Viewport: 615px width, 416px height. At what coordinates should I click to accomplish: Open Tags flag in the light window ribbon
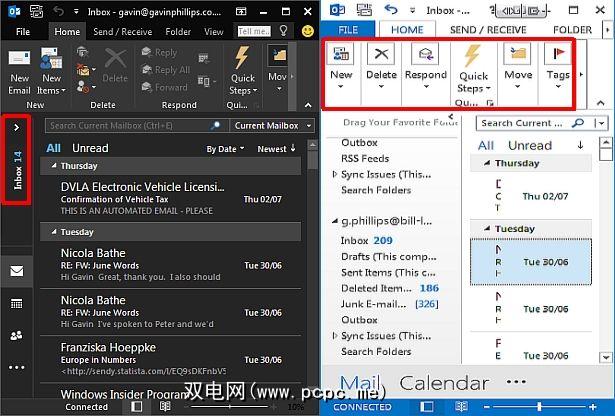[558, 67]
